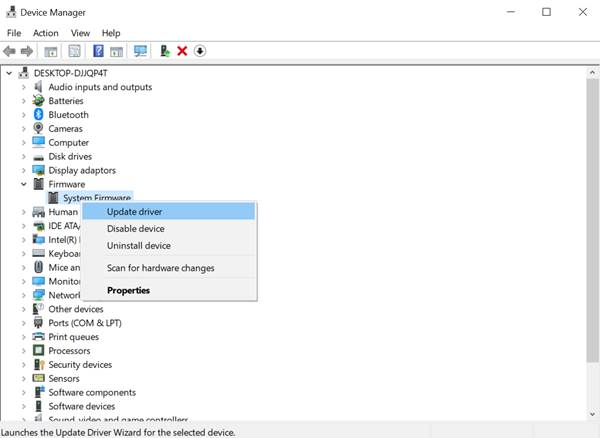This screenshot has height=438, width=600.
Task: Select Disable device in context menu
Action: coord(135,229)
